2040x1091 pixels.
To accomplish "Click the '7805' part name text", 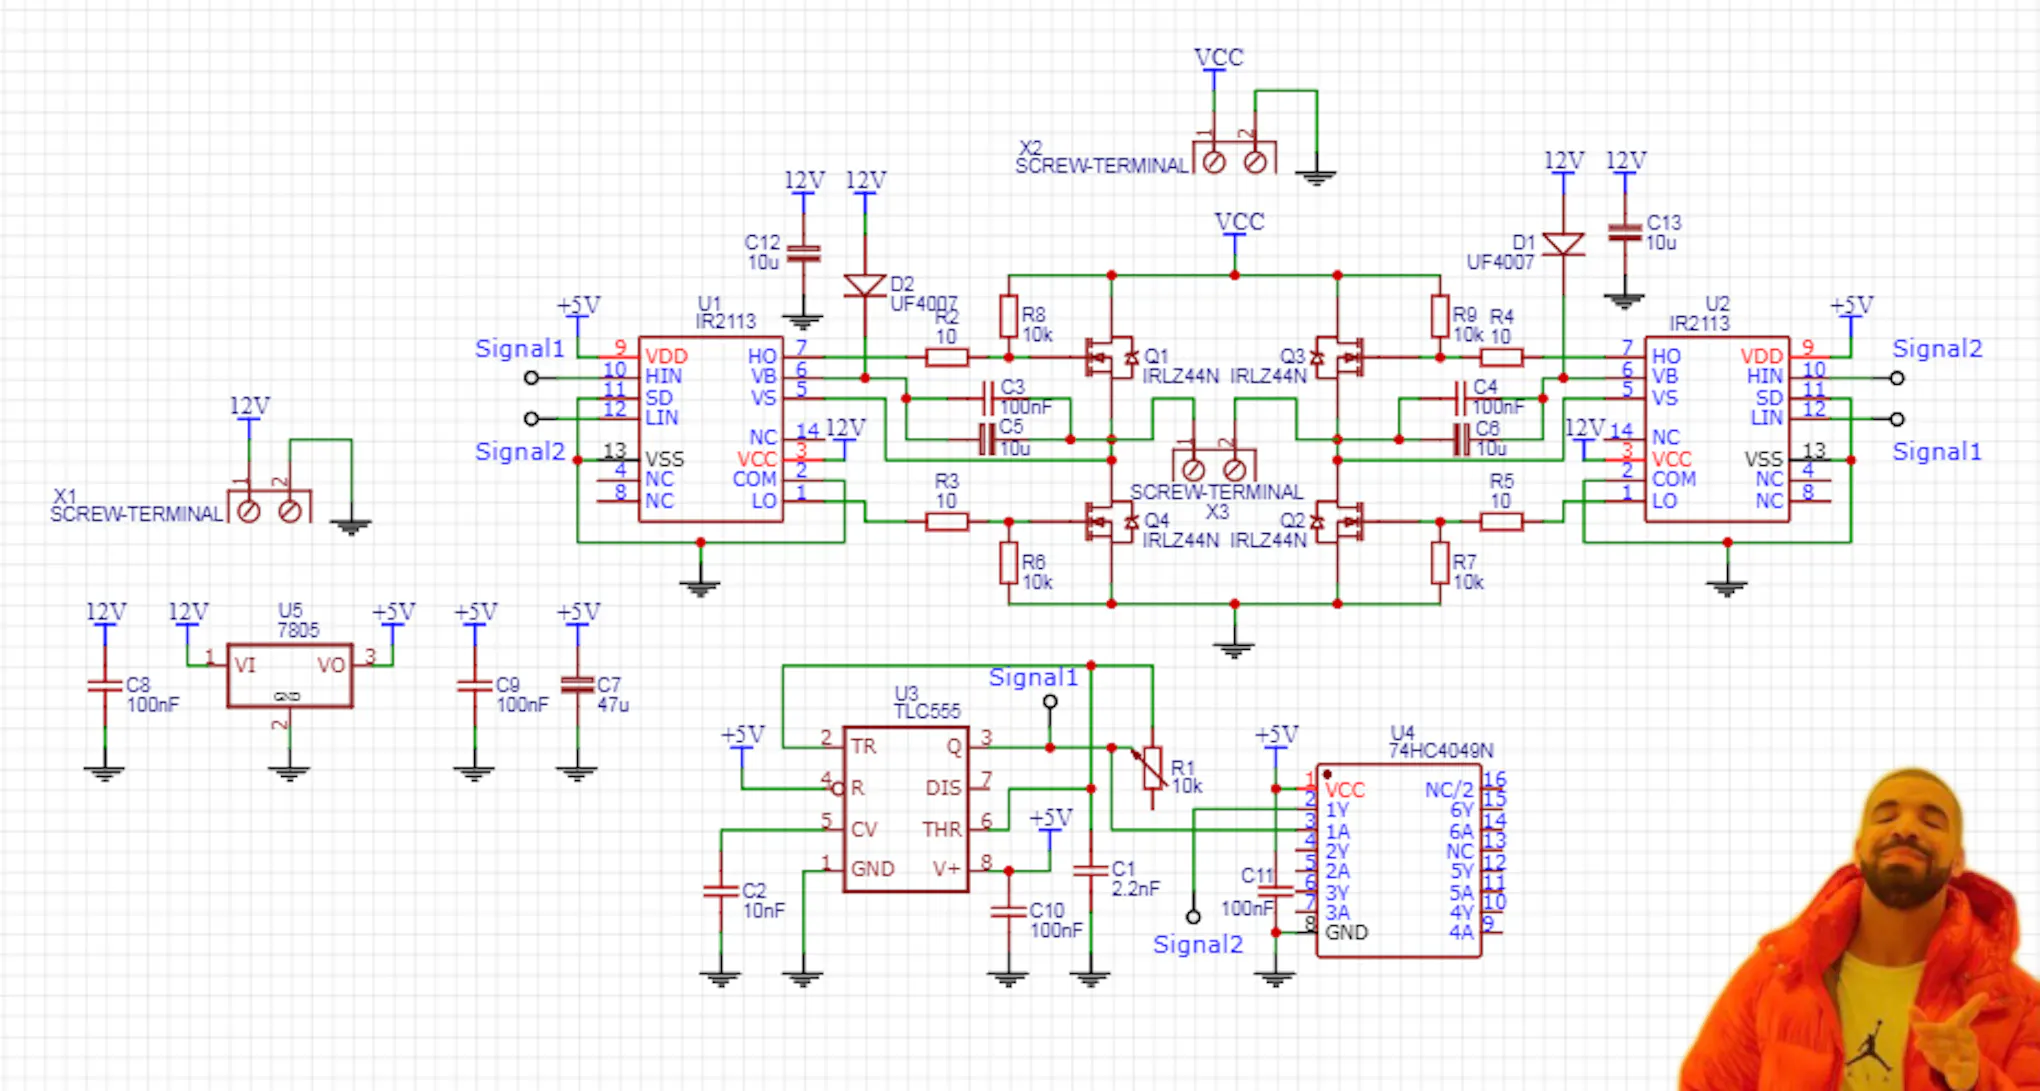I will 298,630.
